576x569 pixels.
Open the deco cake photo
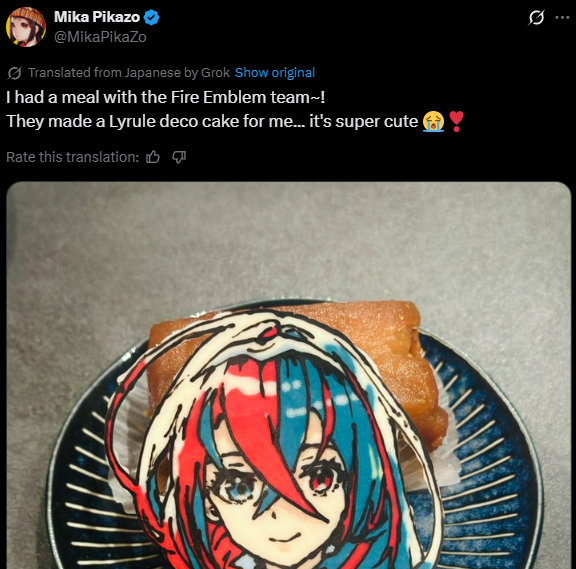tap(289, 375)
